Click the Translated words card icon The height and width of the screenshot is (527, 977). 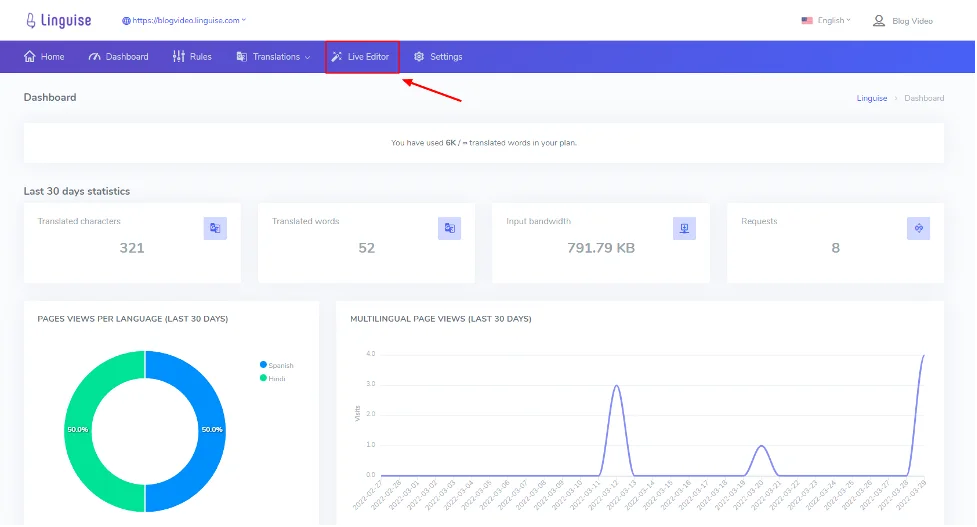[449, 229]
